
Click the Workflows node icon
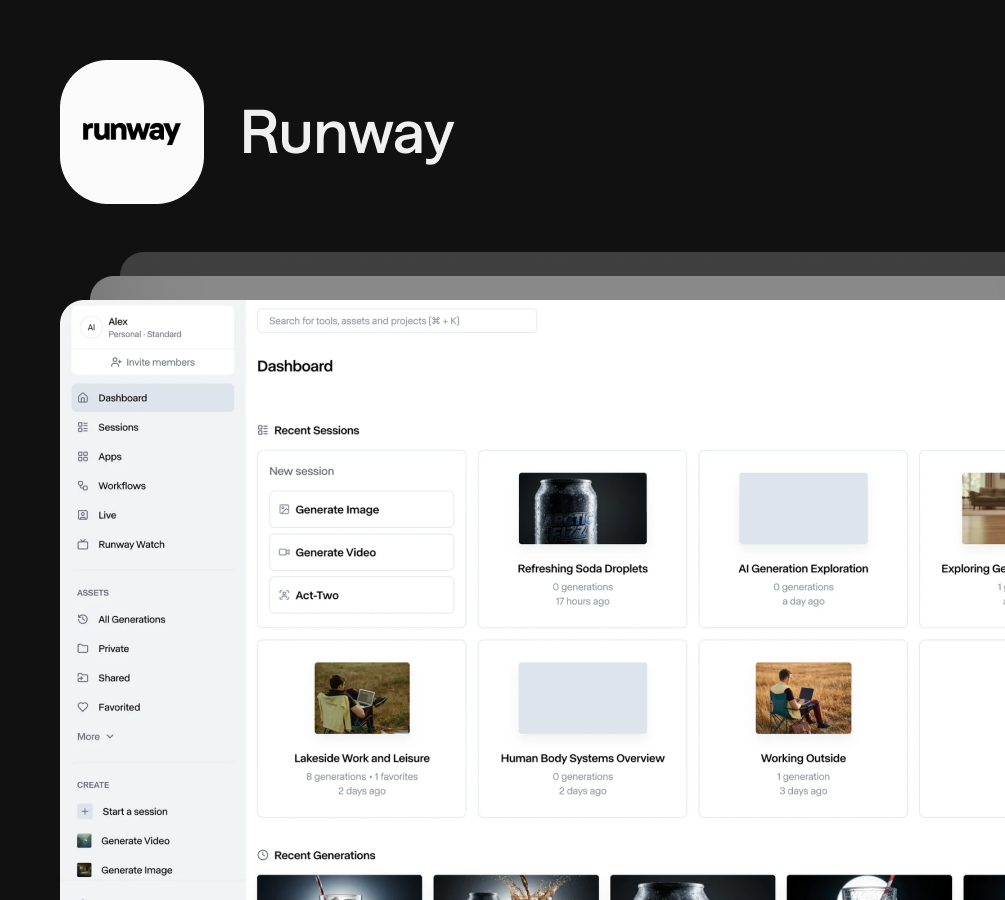click(83, 485)
